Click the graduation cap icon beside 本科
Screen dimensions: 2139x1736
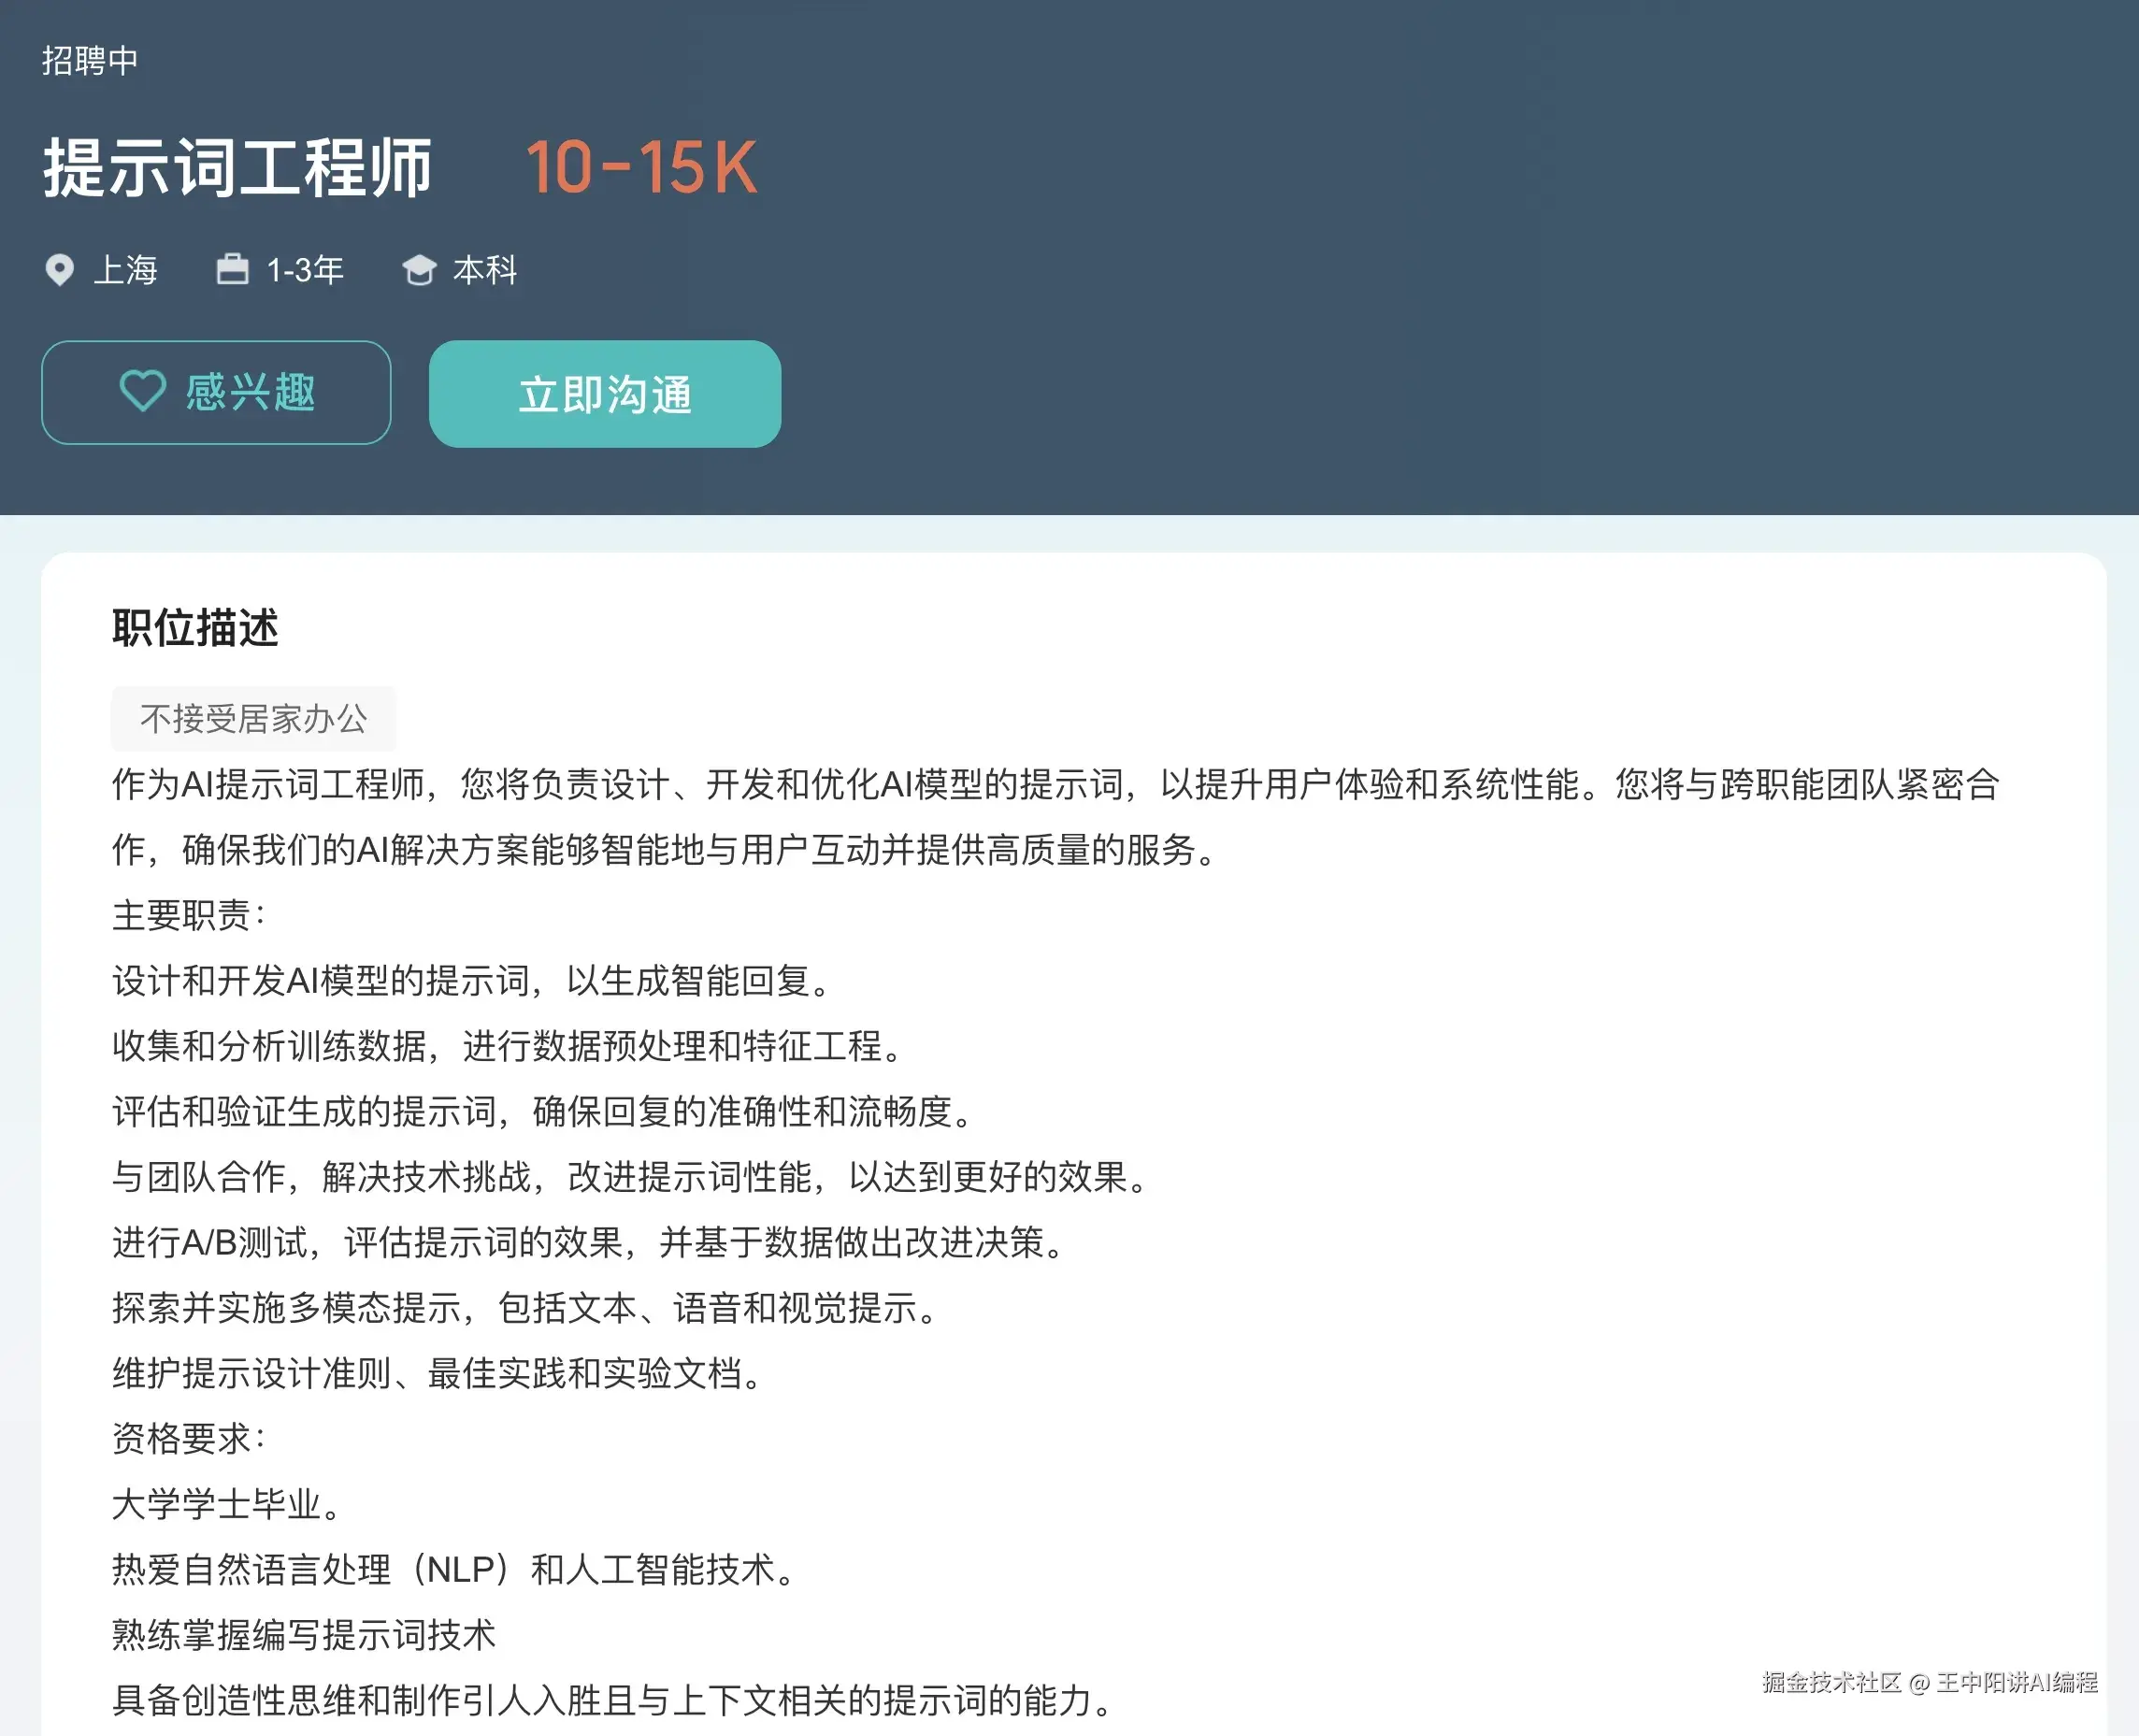coord(419,270)
